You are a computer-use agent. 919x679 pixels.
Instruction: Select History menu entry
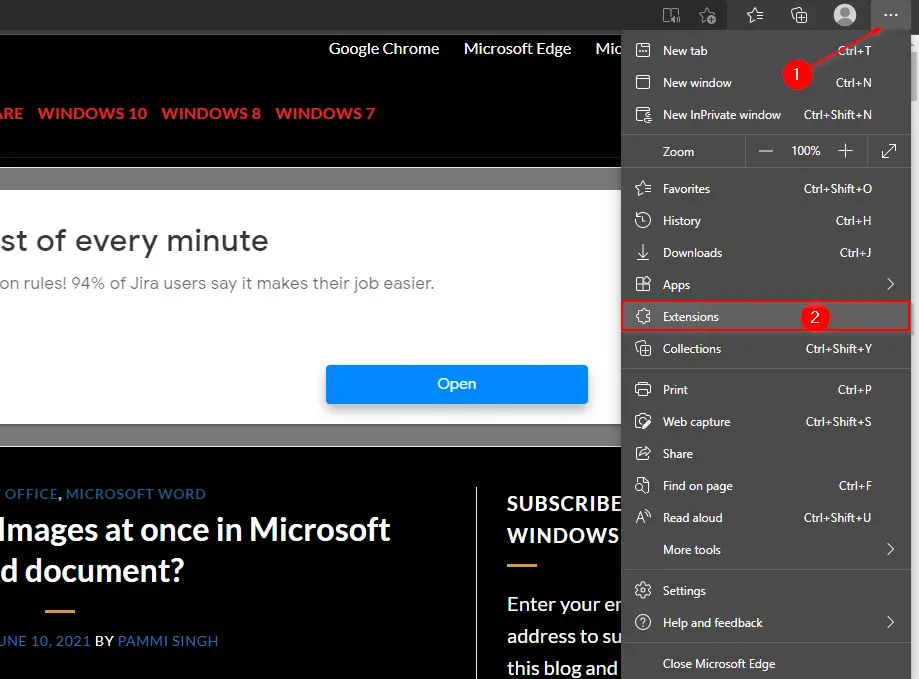[x=765, y=220]
